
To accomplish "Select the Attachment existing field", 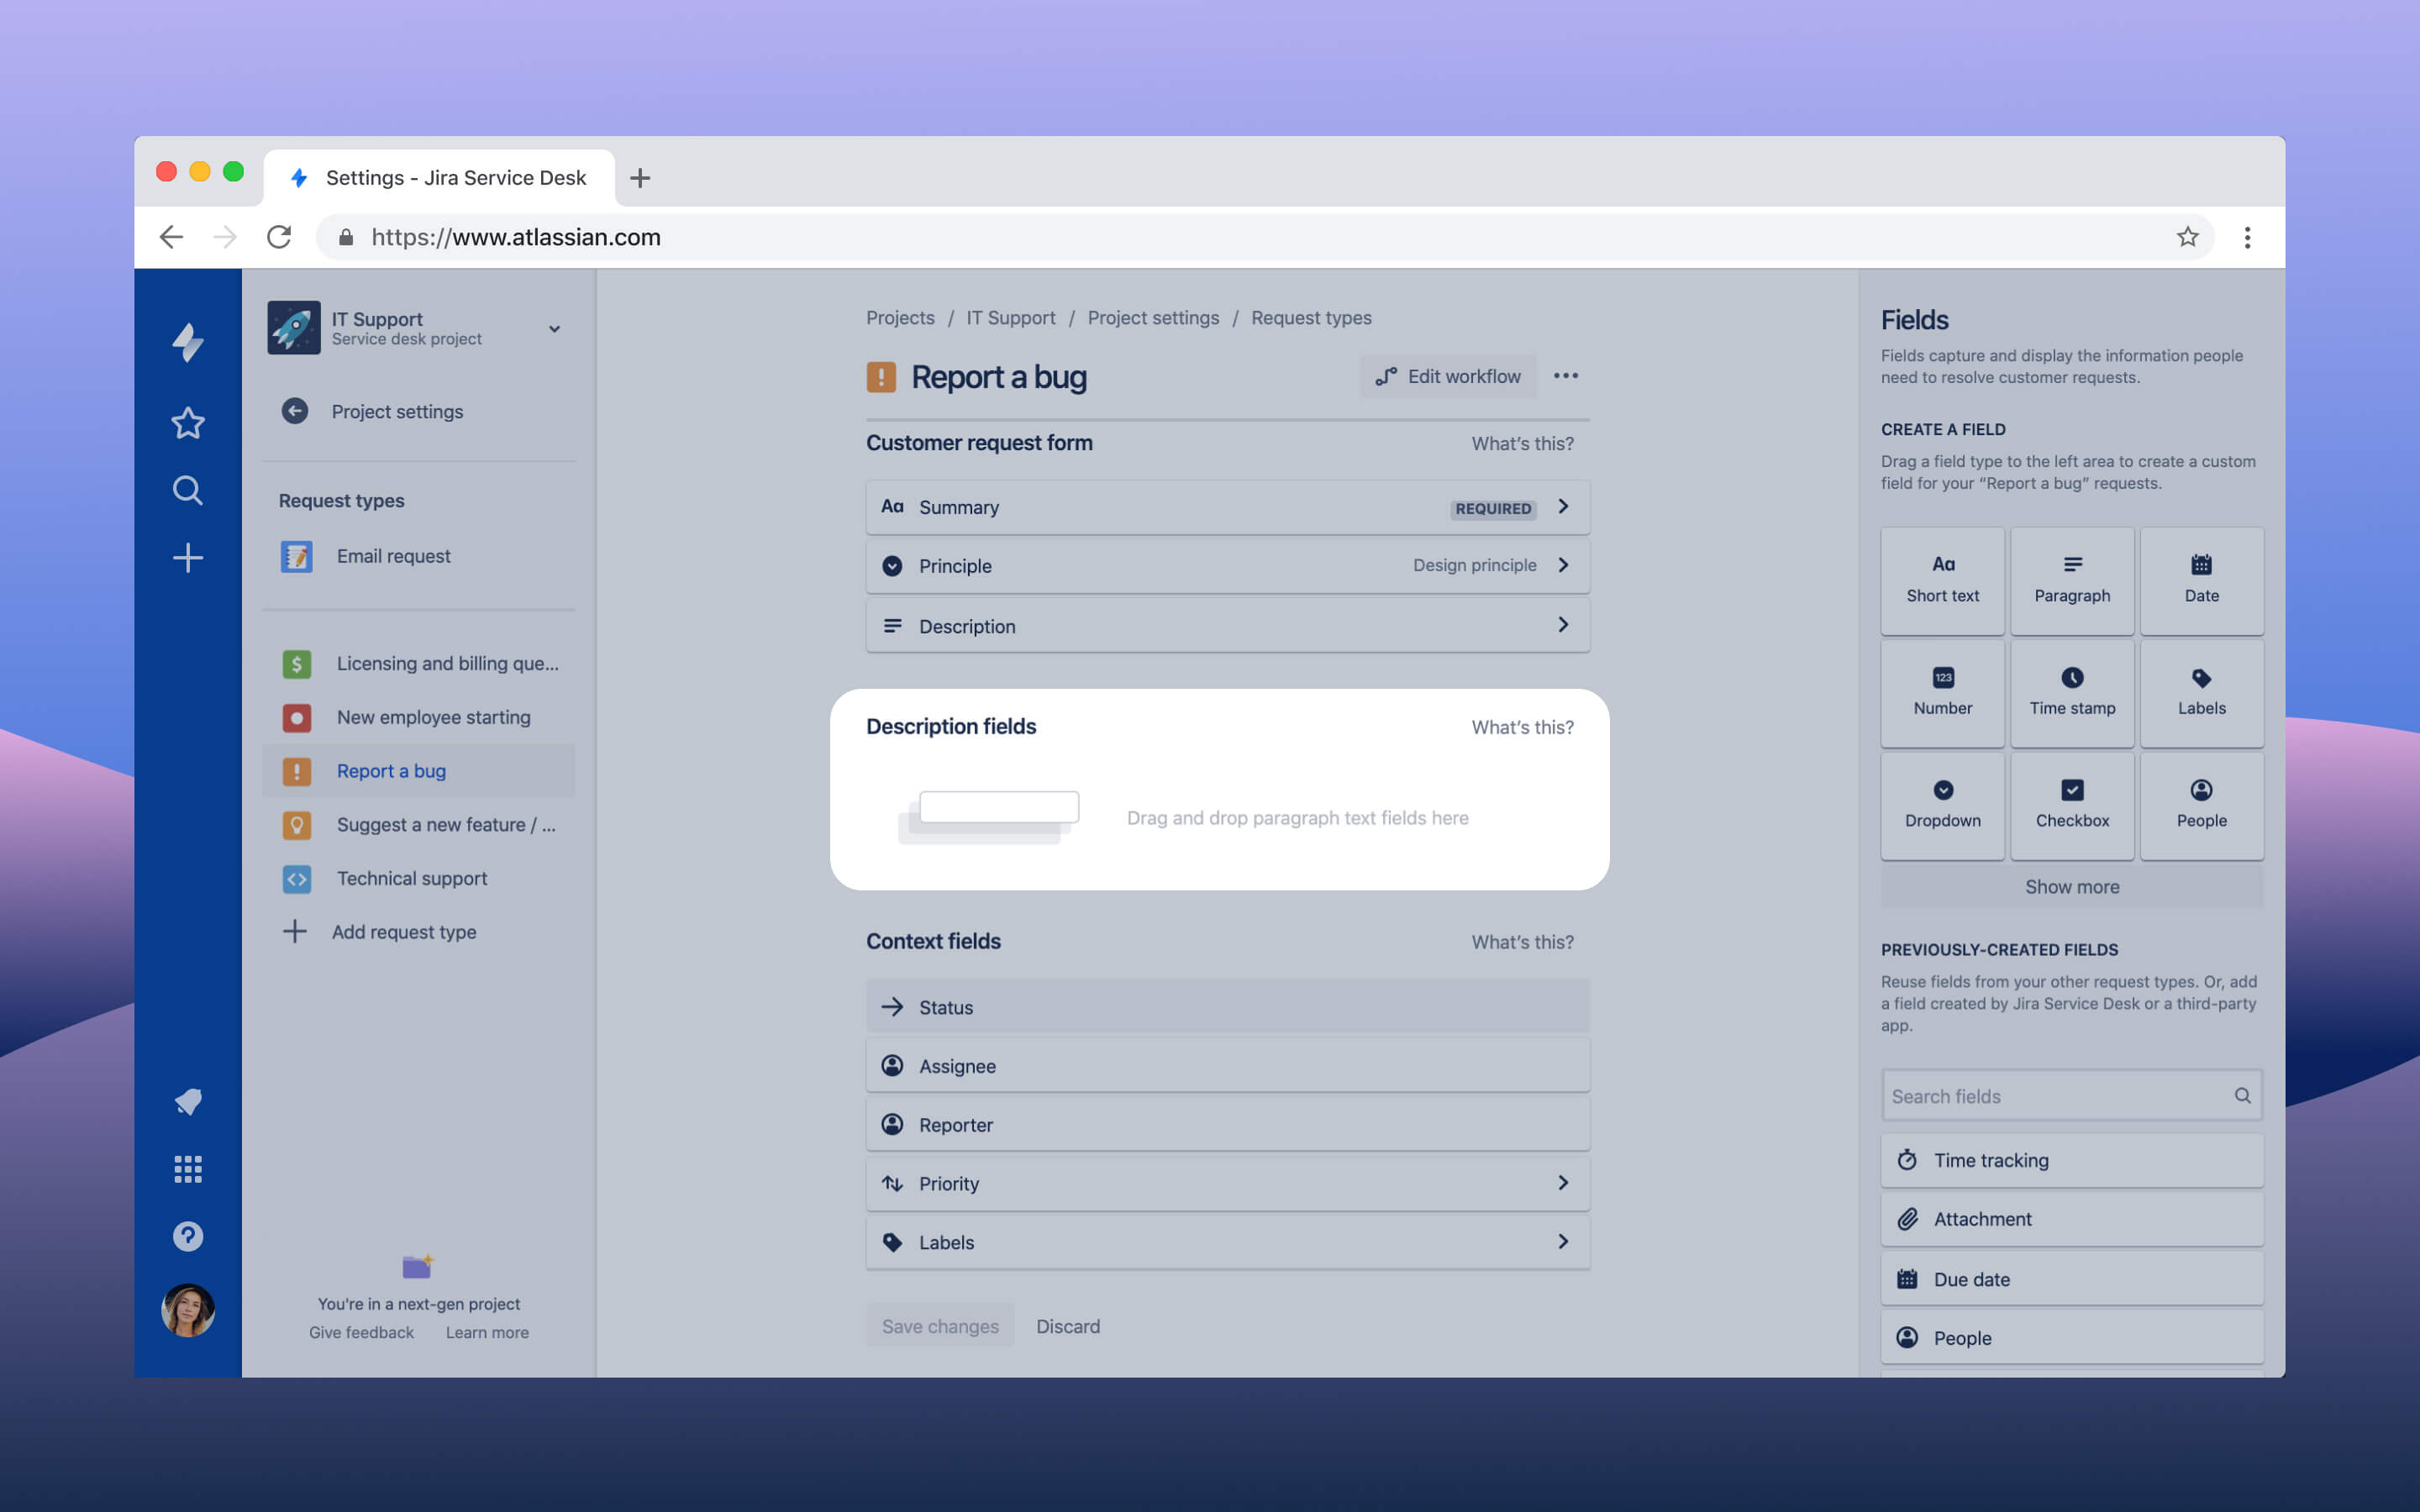I will (2072, 1219).
